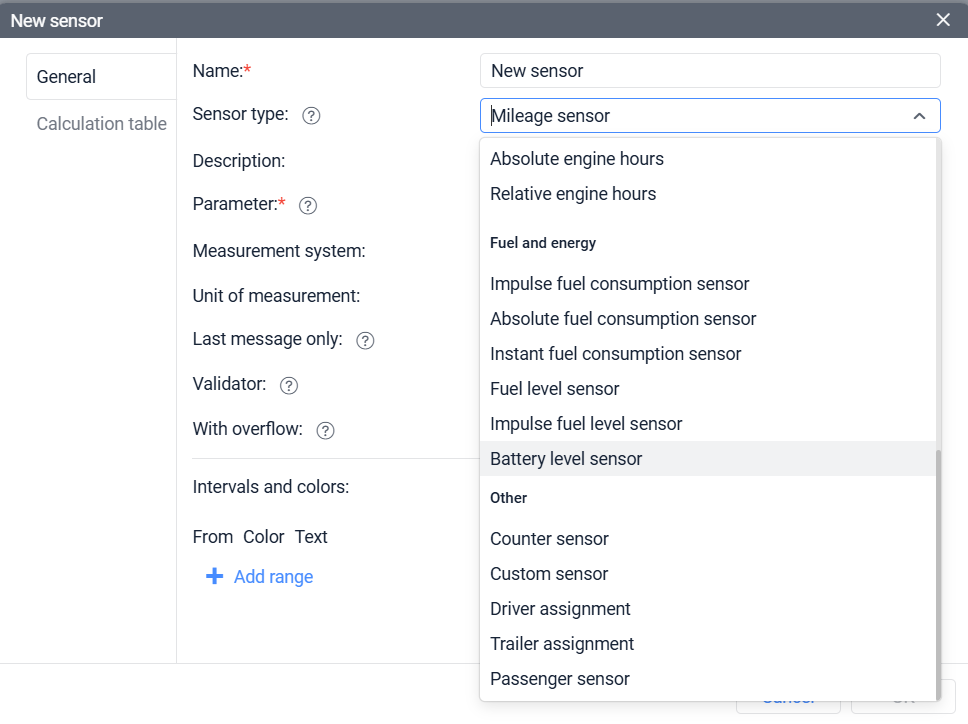Switch to the Calculation table tab
The image size is (968, 724).
click(102, 124)
